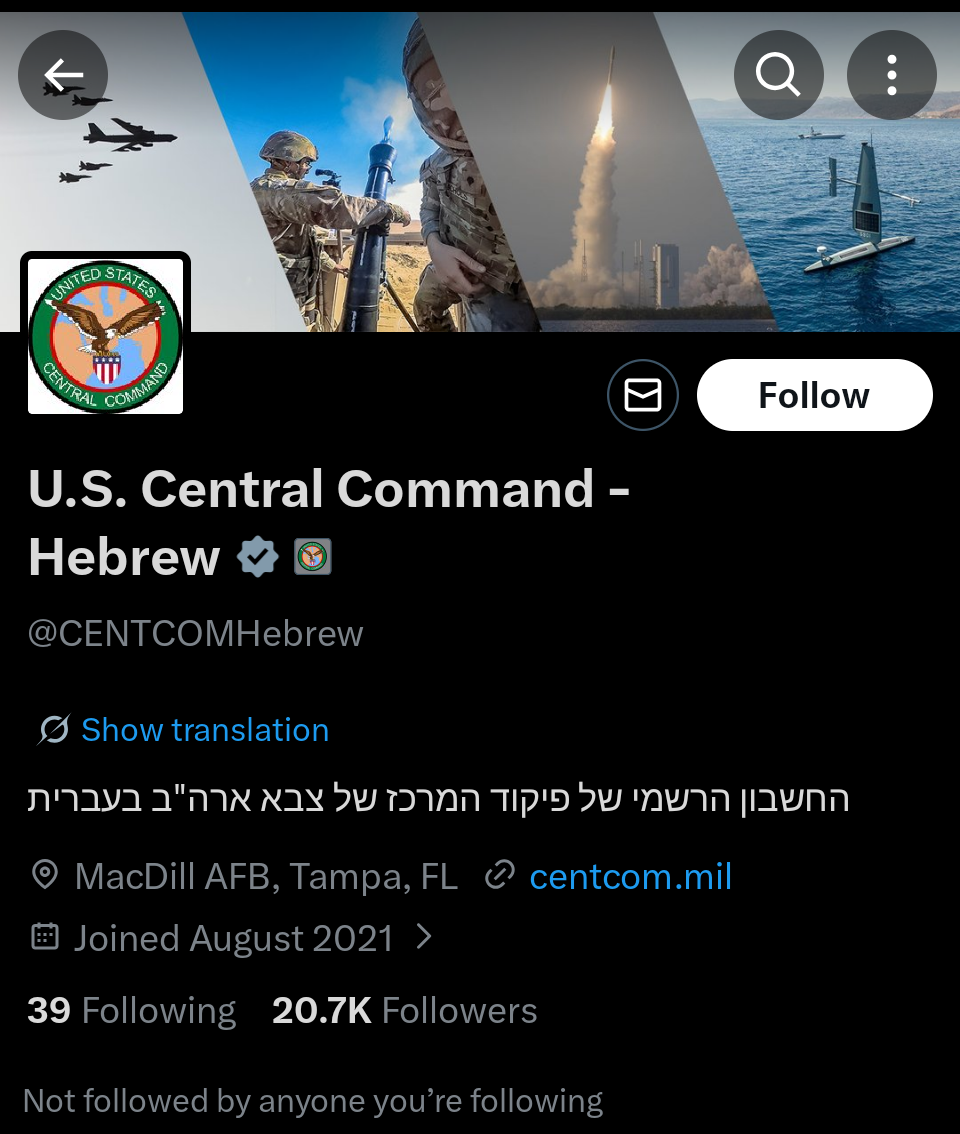Open the Central Command profile picture

pyautogui.click(x=106, y=336)
